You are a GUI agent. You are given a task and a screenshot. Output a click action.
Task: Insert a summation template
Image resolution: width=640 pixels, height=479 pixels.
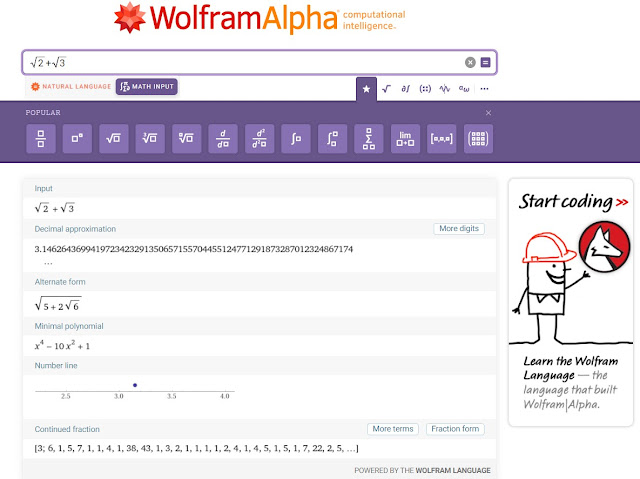[x=369, y=139]
